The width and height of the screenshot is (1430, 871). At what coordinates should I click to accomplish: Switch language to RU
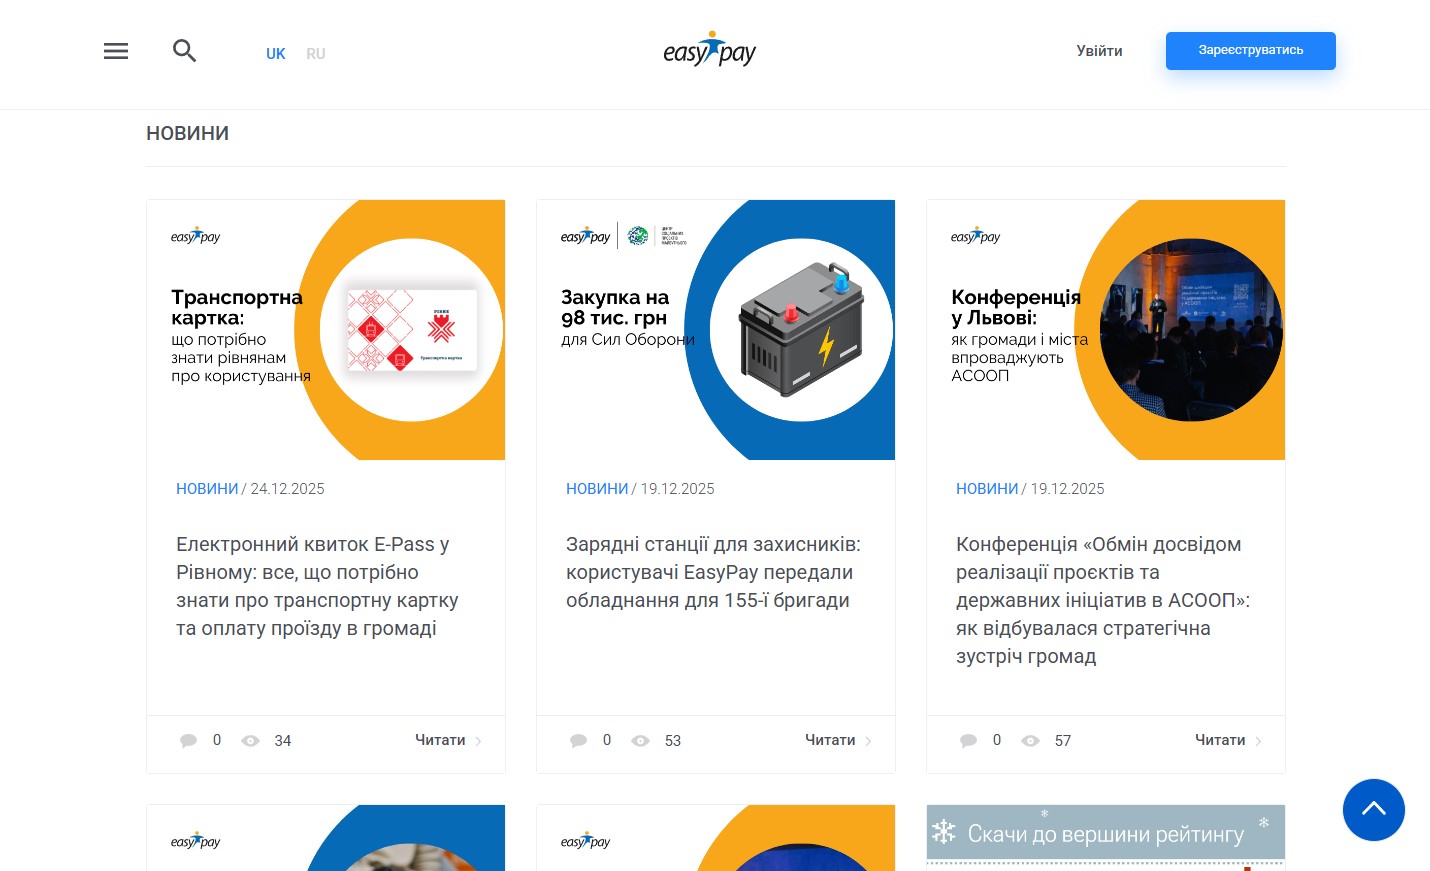click(x=316, y=54)
